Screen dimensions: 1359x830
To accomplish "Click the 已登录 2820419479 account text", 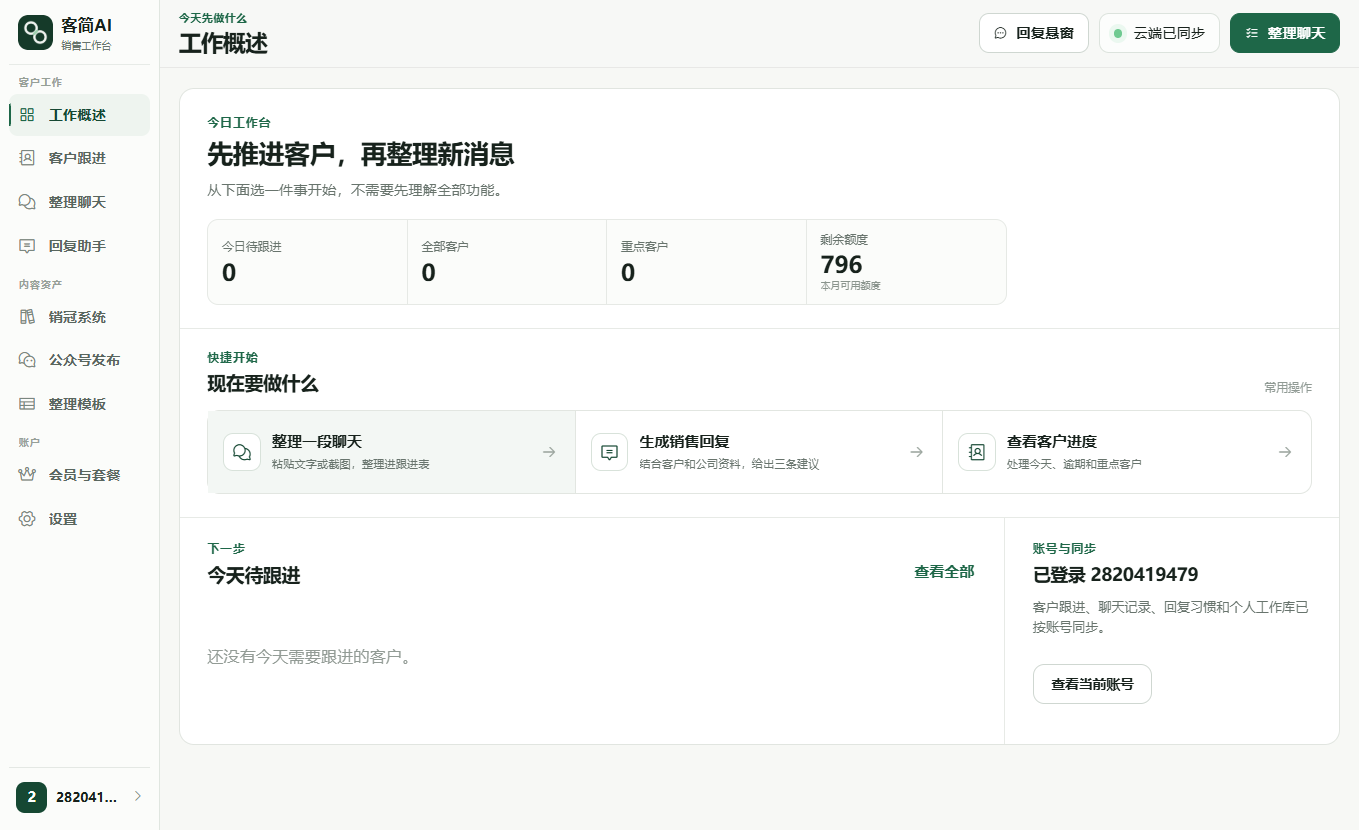I will (x=1115, y=575).
